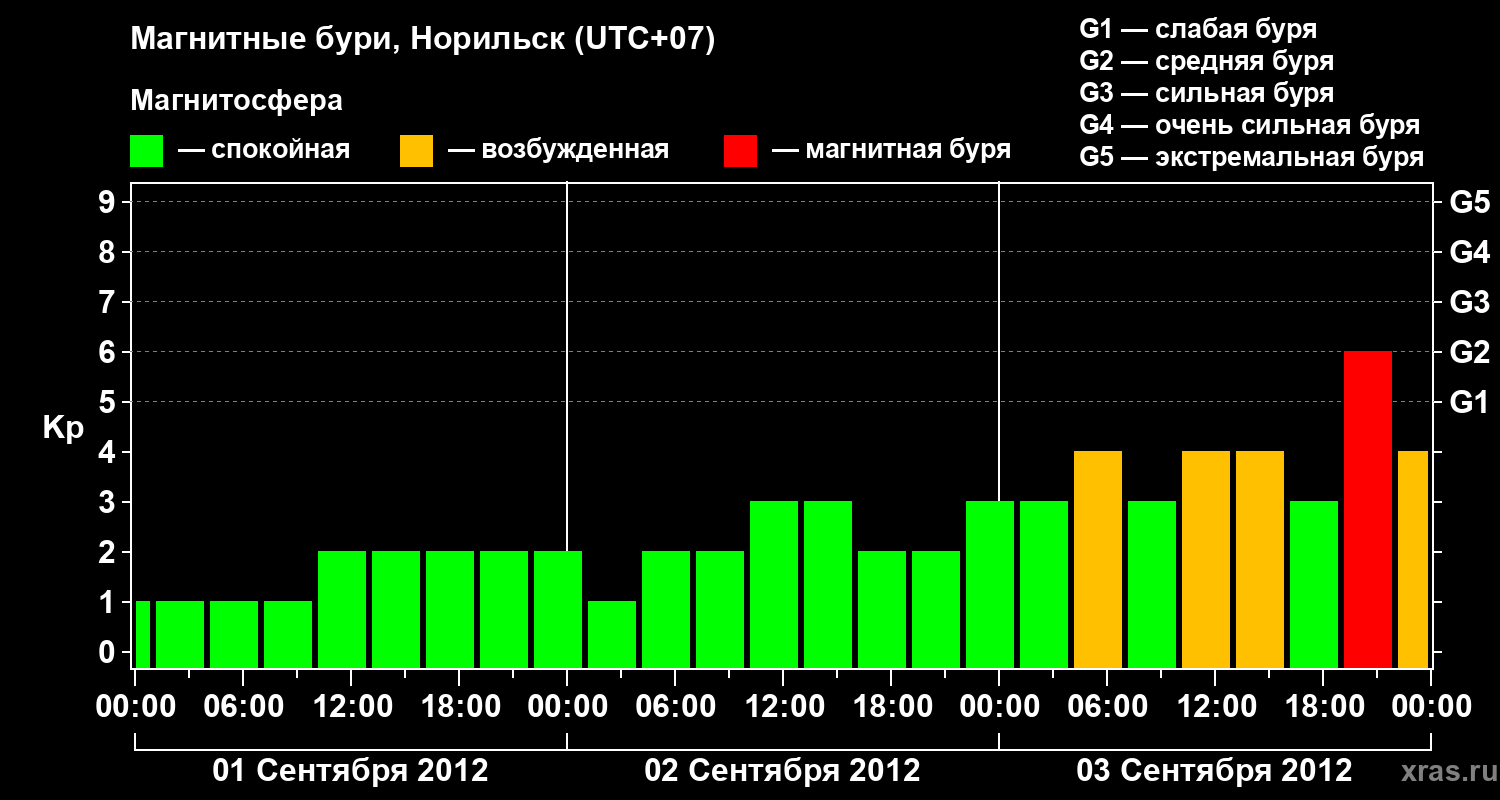Viewport: 1500px width, 800px height.
Task: Click the green 'спокойная' legend swatch
Action: click(147, 151)
